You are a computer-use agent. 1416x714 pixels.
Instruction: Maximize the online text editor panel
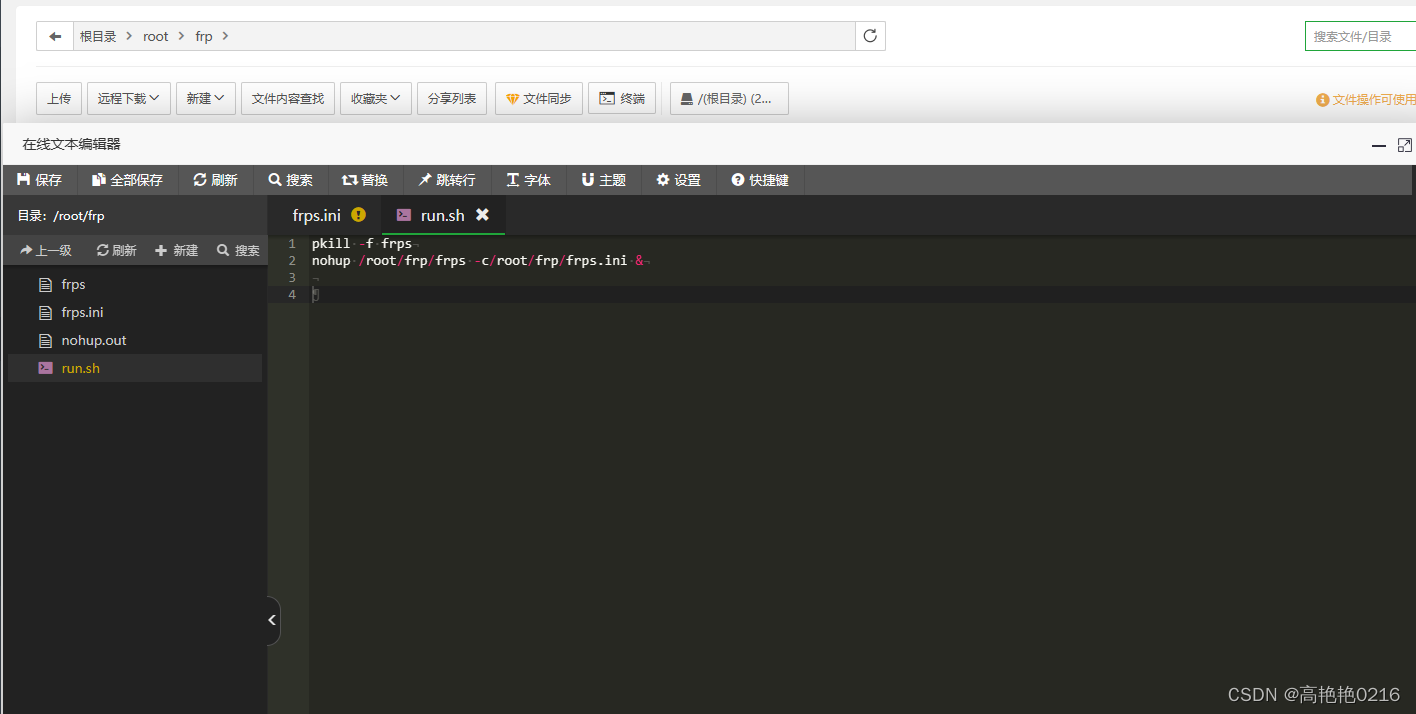click(x=1404, y=145)
